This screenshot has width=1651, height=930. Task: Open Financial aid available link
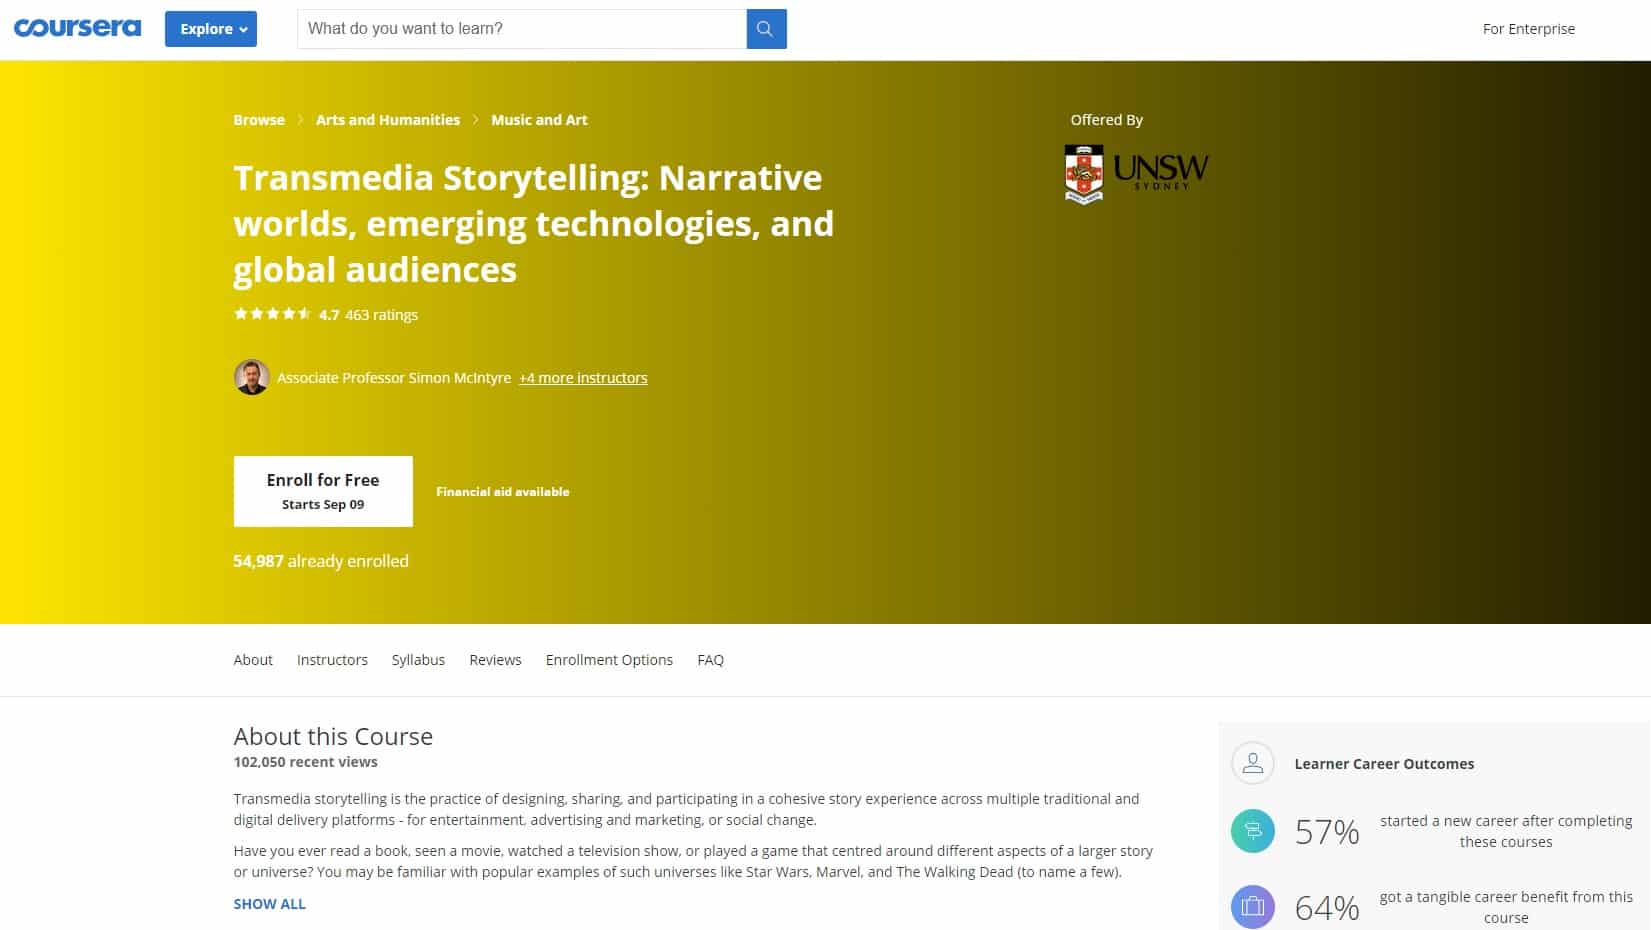coord(502,492)
